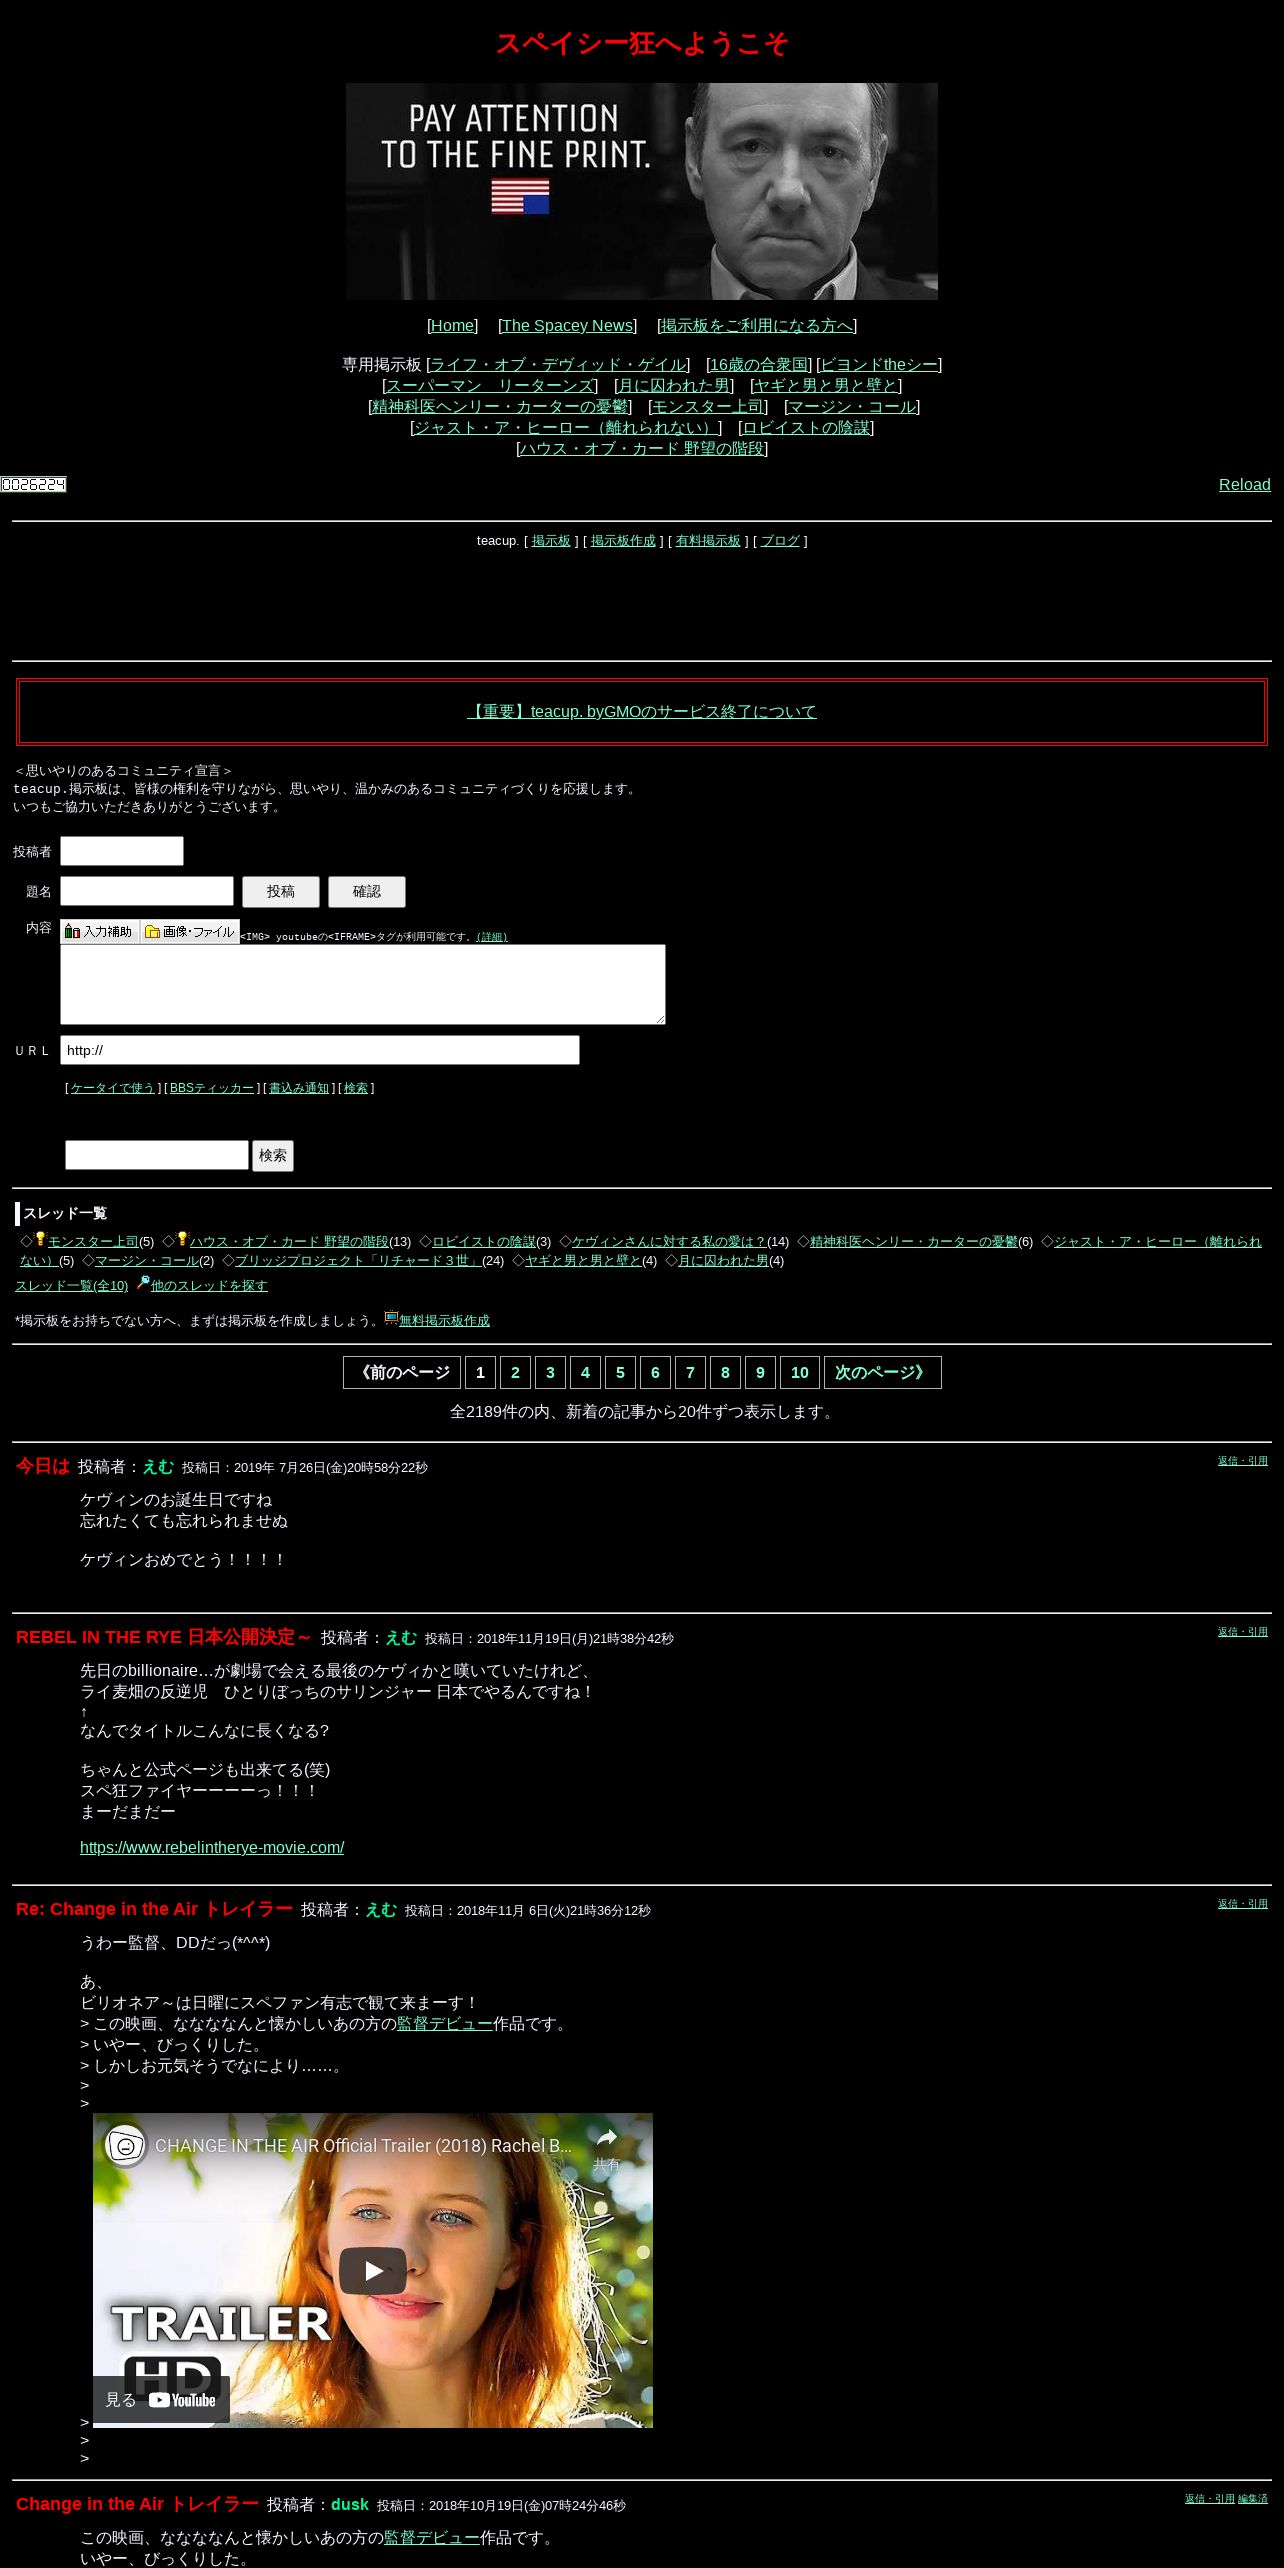Open モンスター上司 board link in header

point(708,406)
